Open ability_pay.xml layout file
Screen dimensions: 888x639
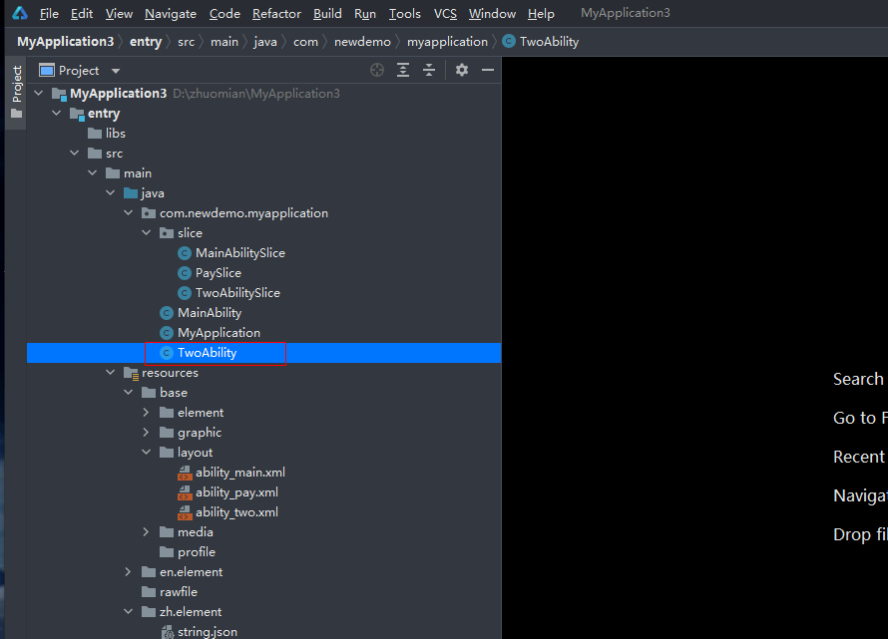(x=239, y=492)
